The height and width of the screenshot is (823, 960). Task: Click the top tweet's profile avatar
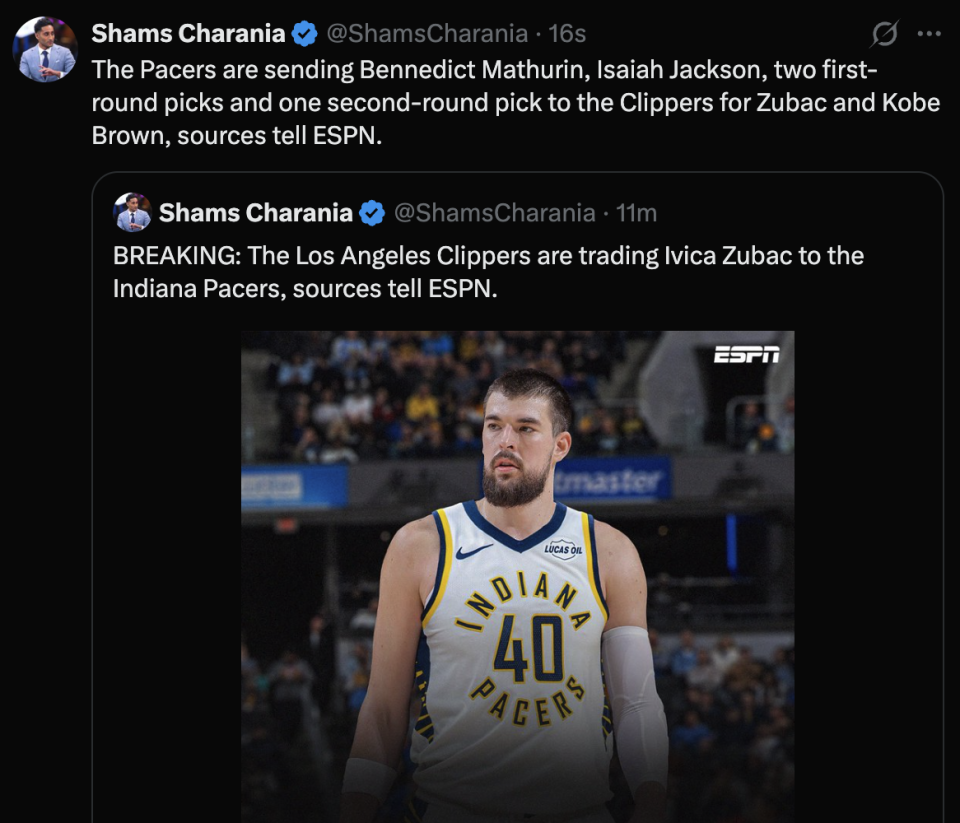tap(45, 49)
